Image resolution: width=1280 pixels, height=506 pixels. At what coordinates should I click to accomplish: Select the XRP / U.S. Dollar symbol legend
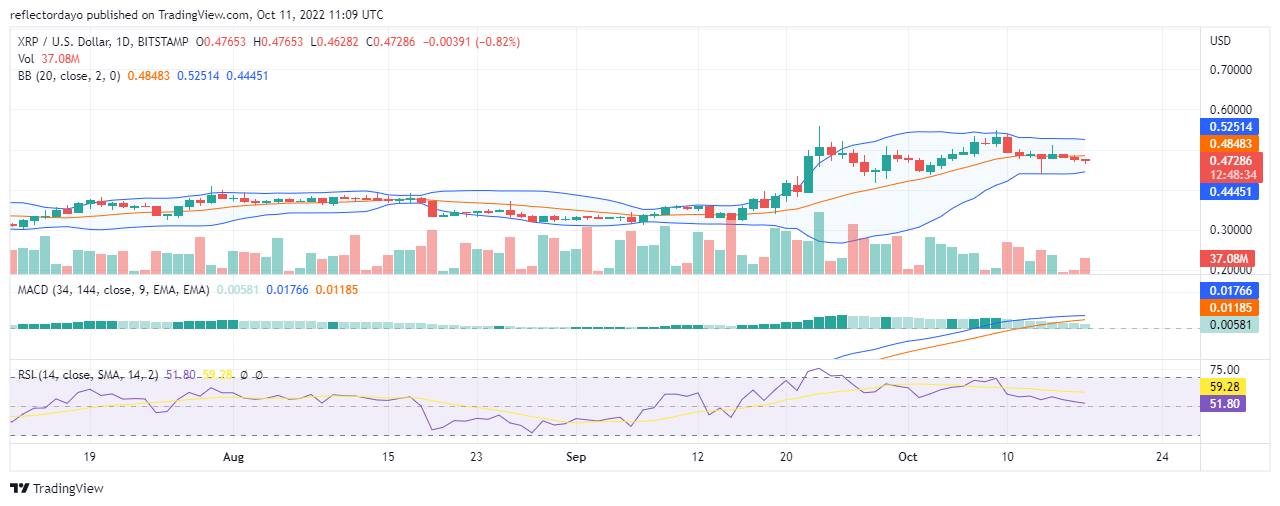(x=105, y=42)
